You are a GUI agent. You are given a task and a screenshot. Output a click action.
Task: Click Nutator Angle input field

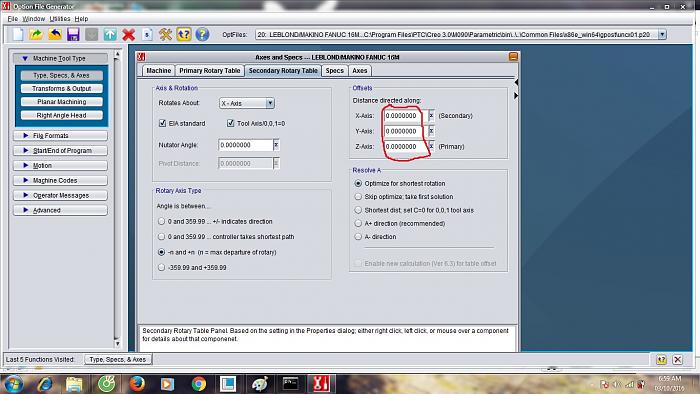[x=245, y=145]
